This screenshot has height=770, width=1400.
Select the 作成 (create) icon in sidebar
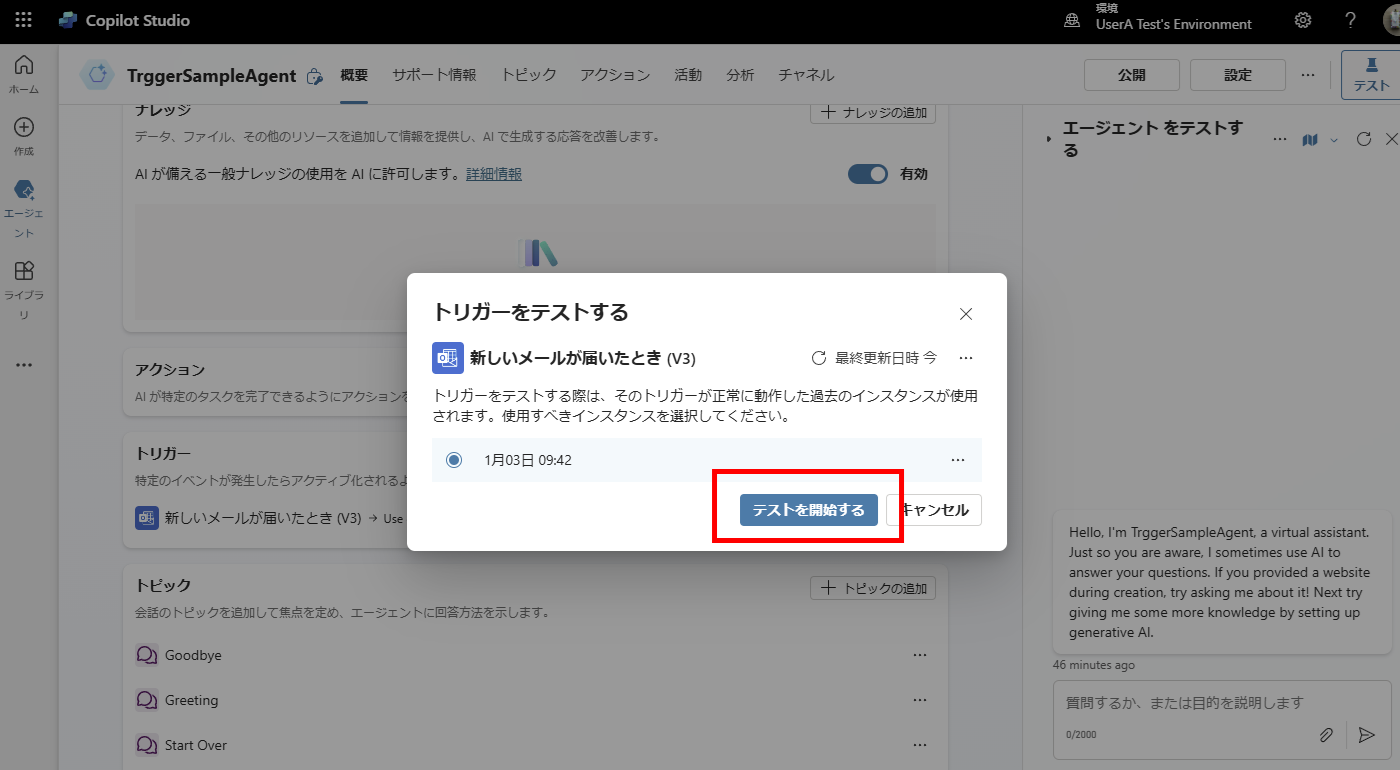point(23,127)
